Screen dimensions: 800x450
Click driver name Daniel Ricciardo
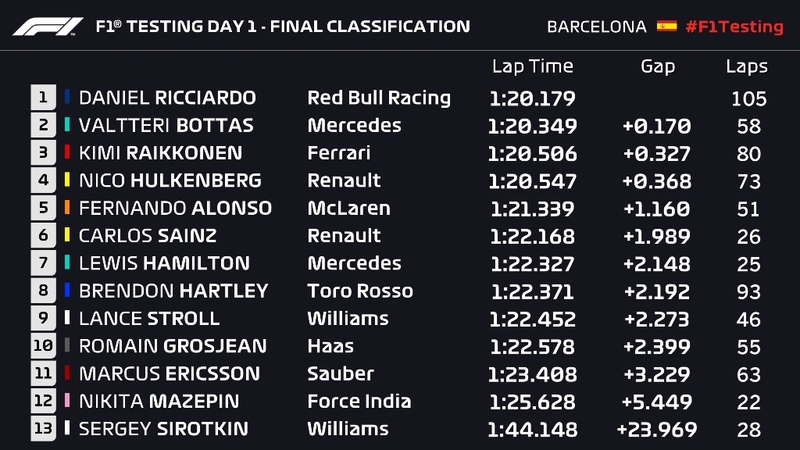(167, 98)
